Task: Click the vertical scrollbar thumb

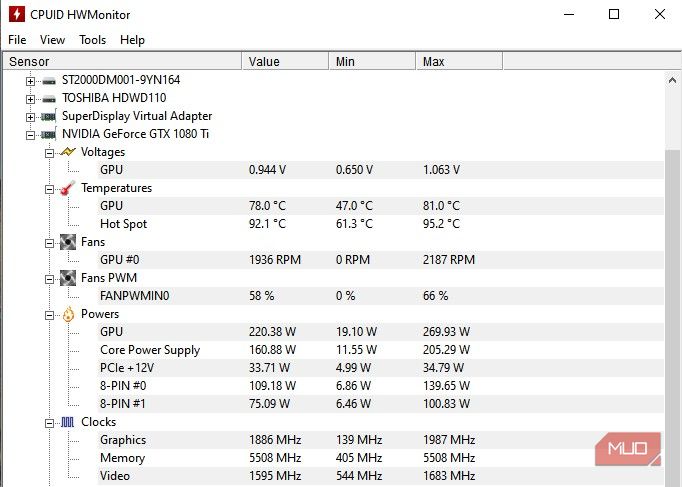Action: (x=672, y=300)
